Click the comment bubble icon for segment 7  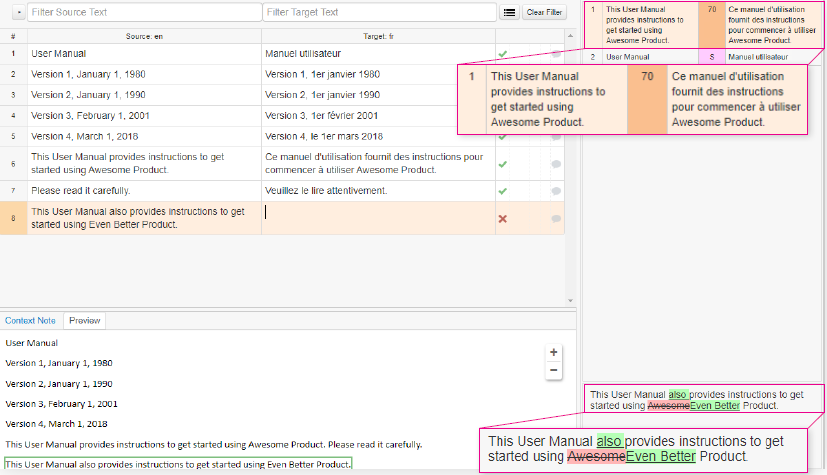[x=555, y=190]
